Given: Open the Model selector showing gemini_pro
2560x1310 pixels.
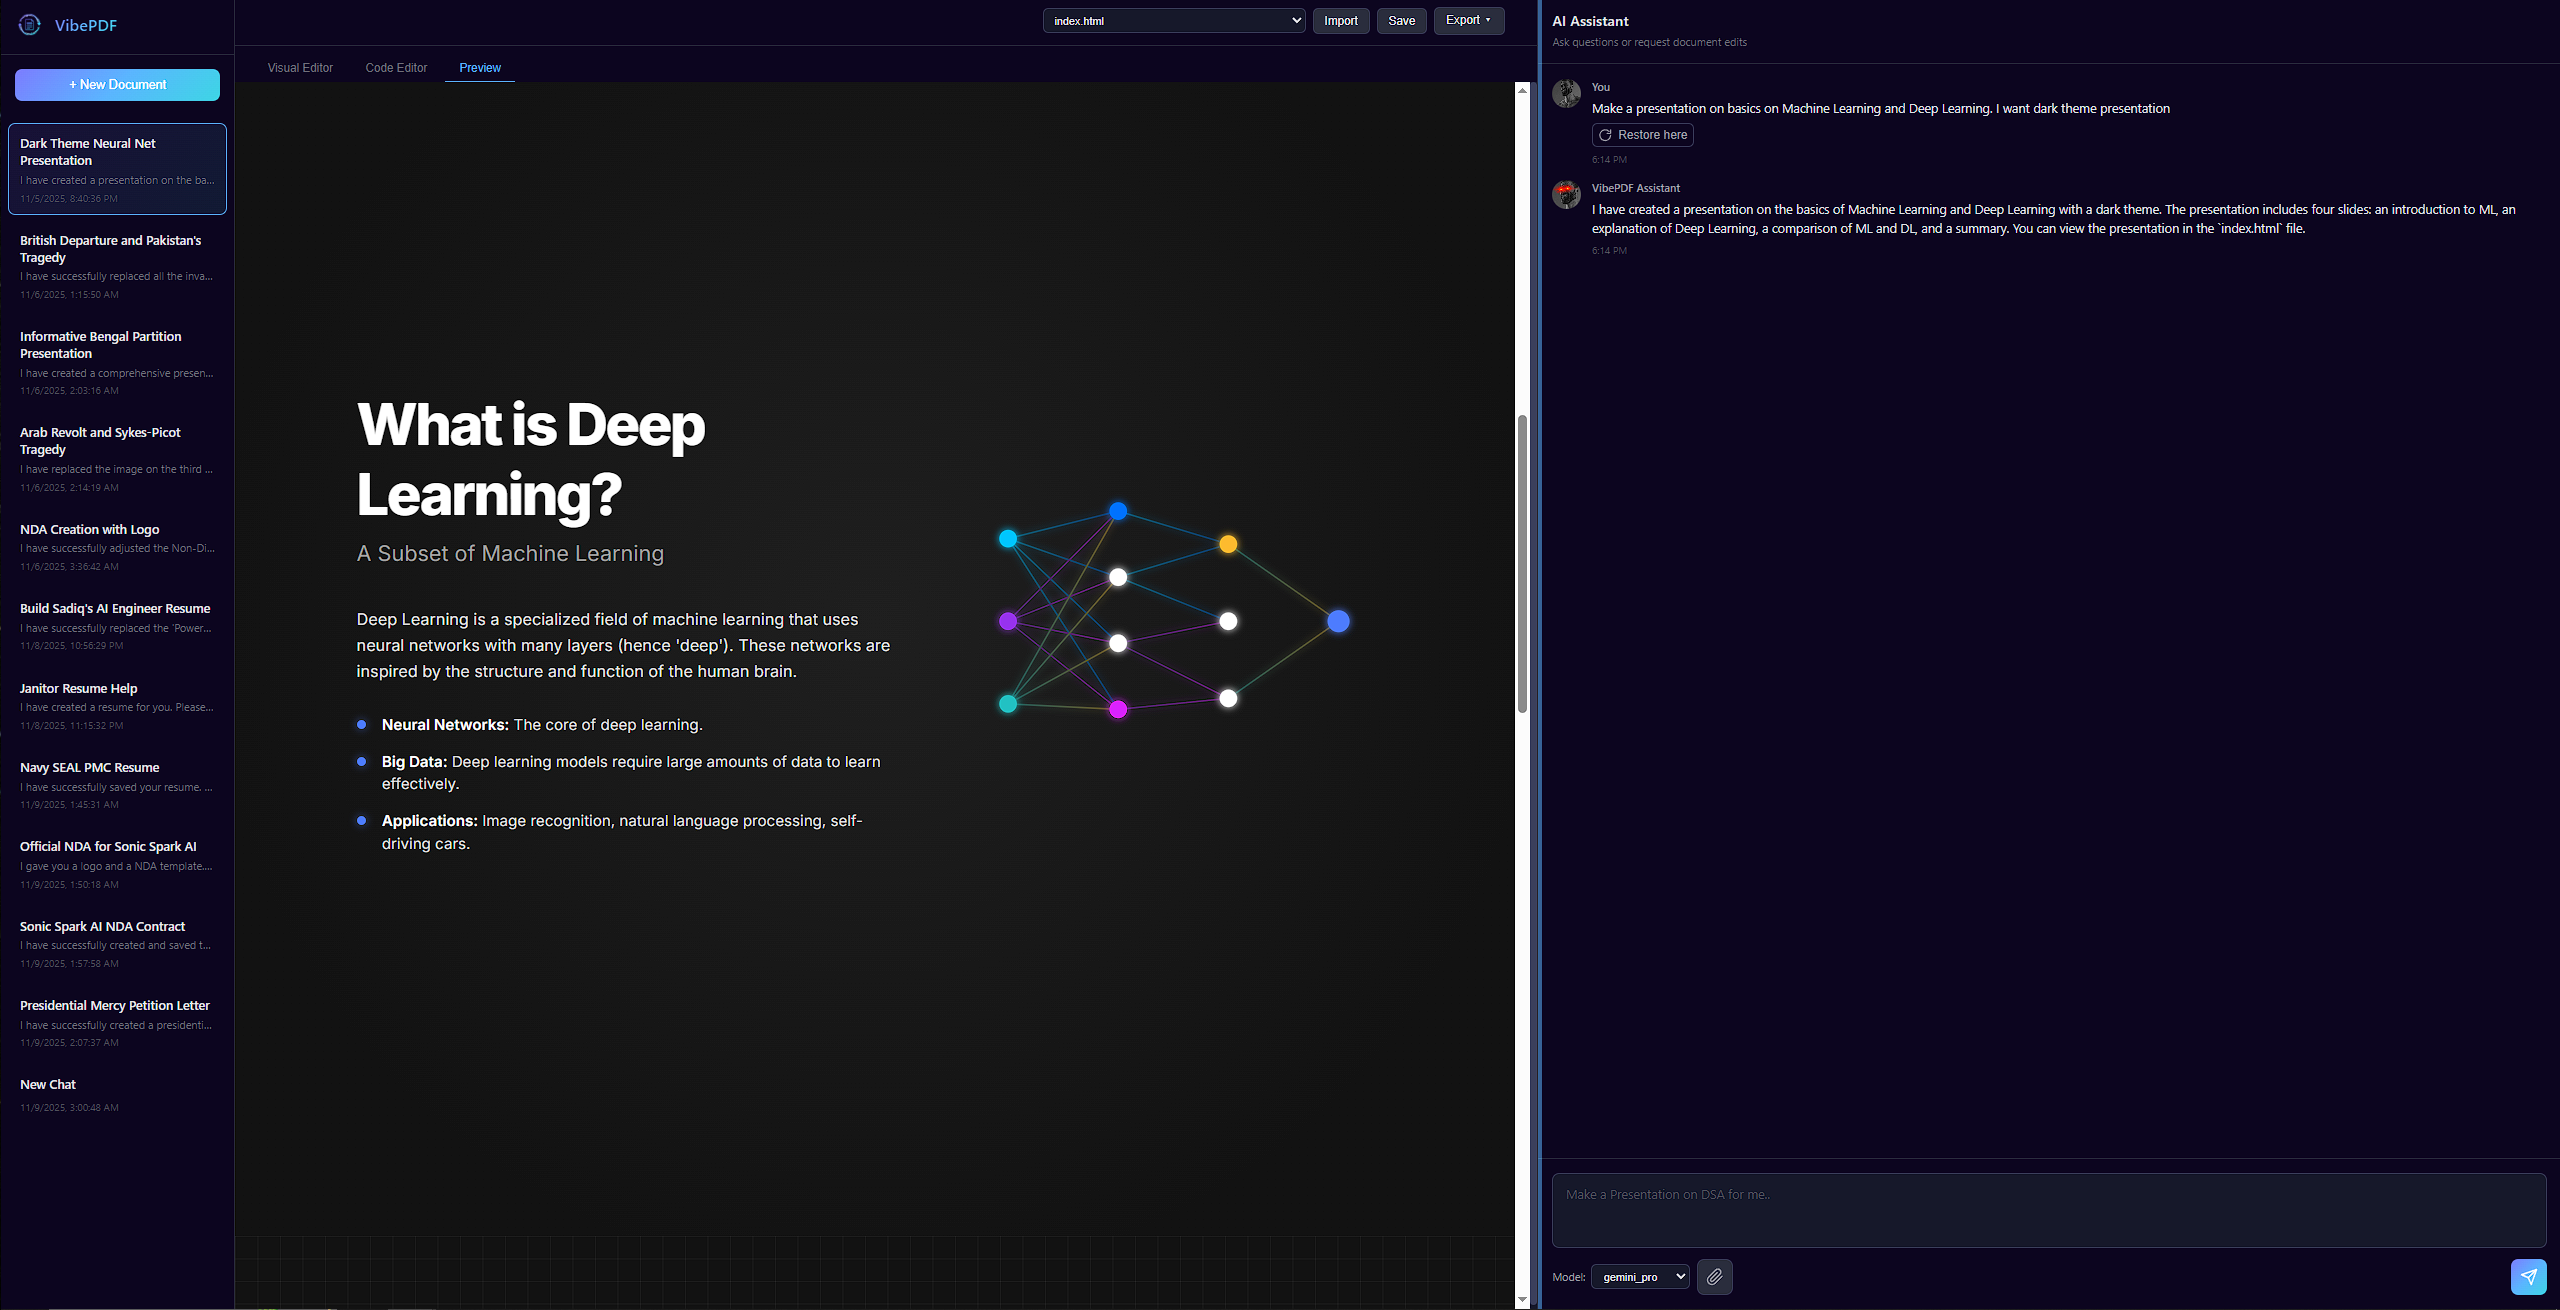Looking at the screenshot, I should coord(1639,1277).
